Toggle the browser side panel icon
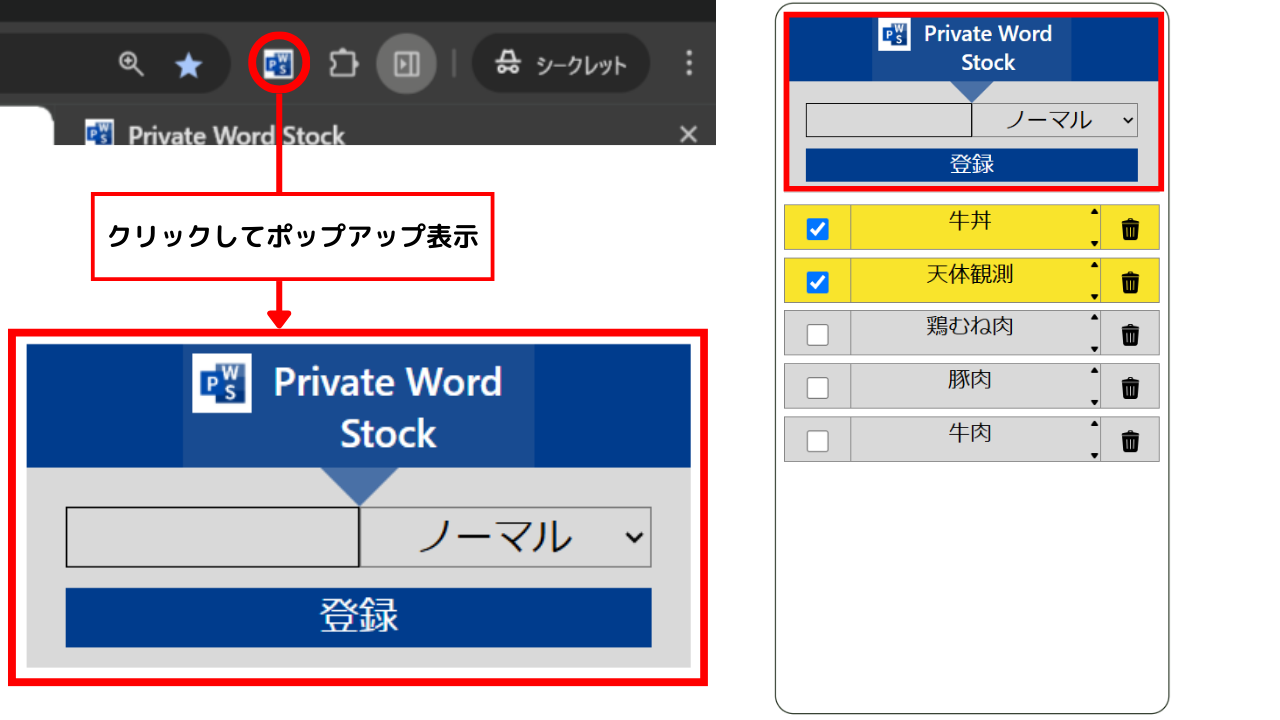Viewport: 1280px width, 720px height. pyautogui.click(x=406, y=65)
